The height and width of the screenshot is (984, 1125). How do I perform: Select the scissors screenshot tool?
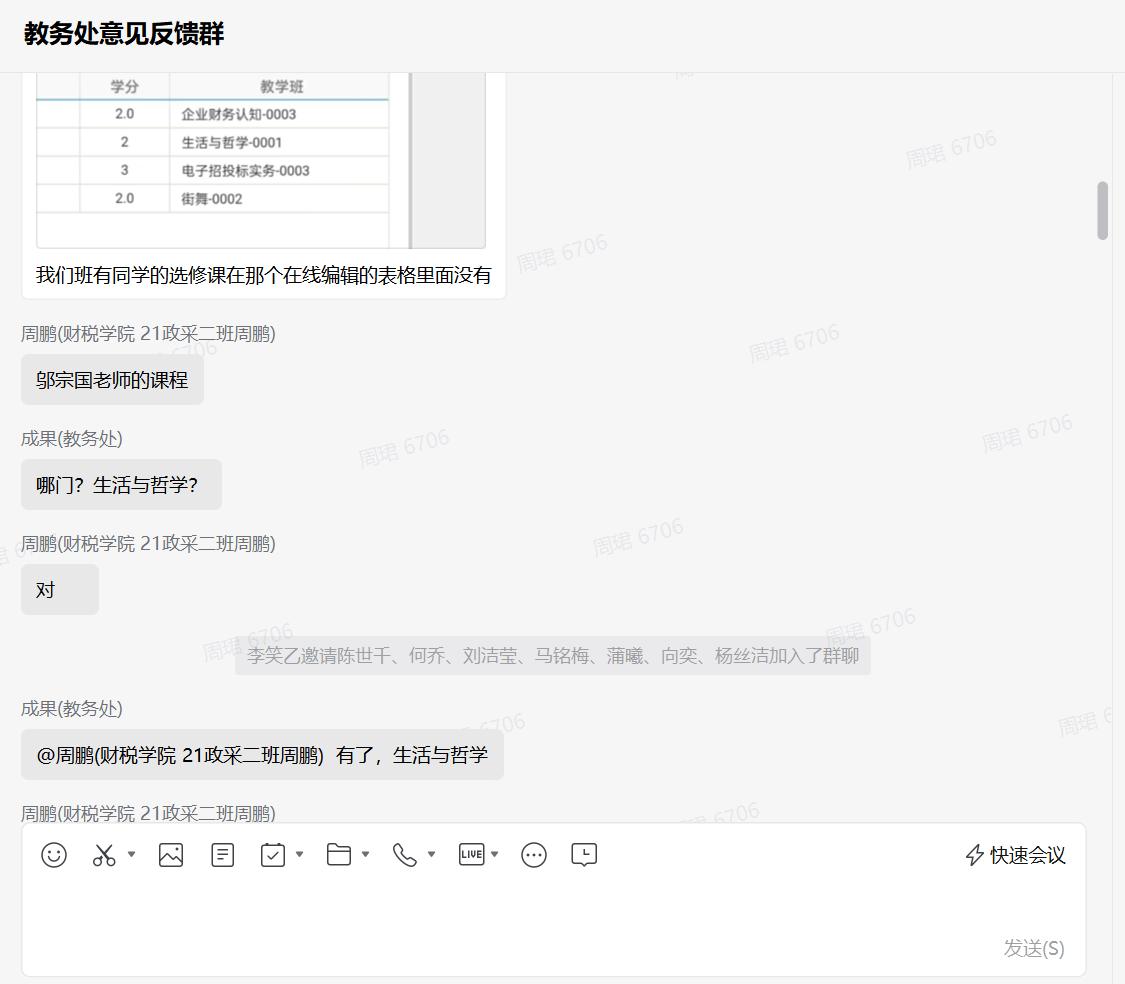[104, 855]
